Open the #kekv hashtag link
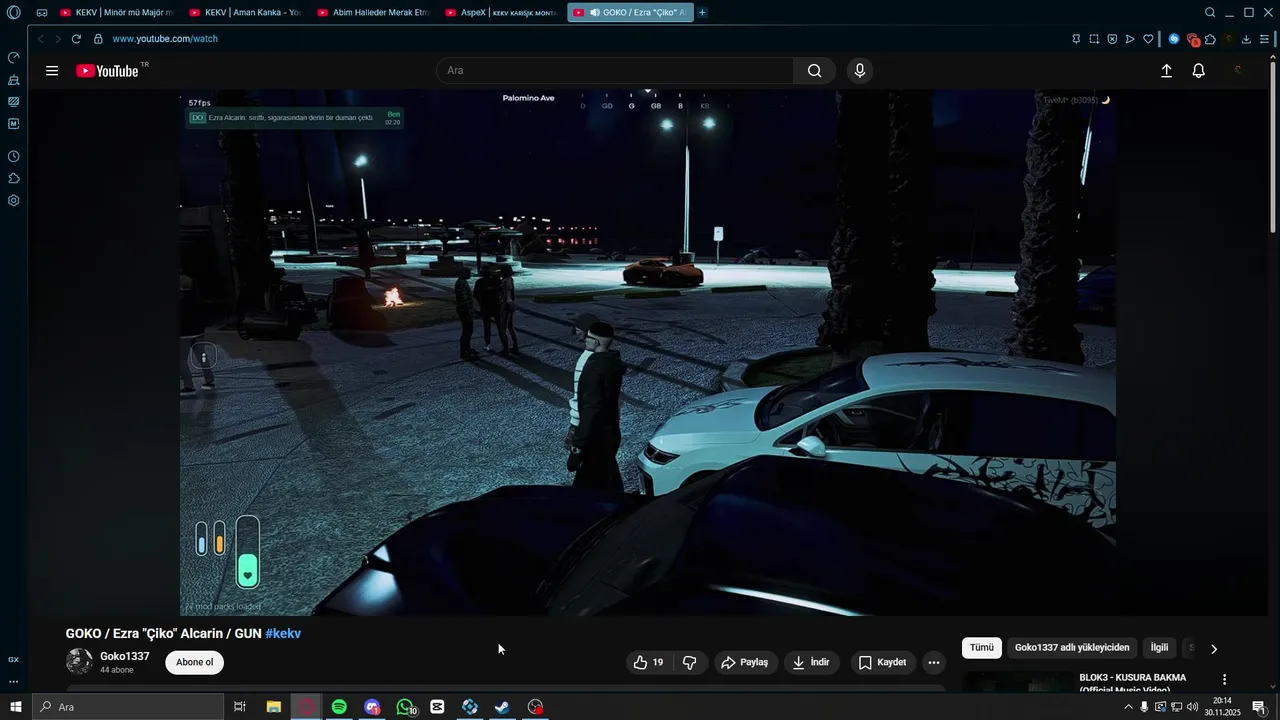This screenshot has height=720, width=1280. 283,634
